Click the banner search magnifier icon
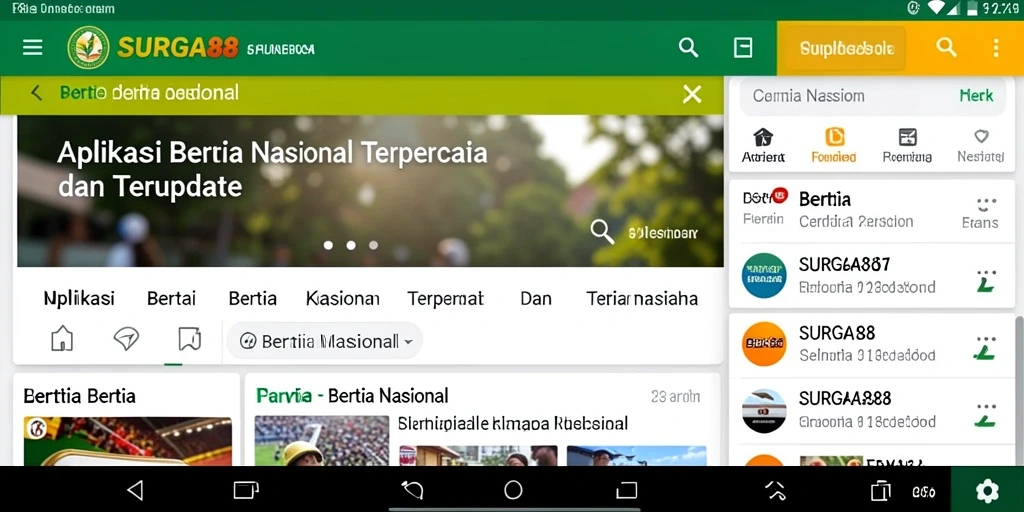Screen dimensions: 1024x512 click(x=601, y=231)
